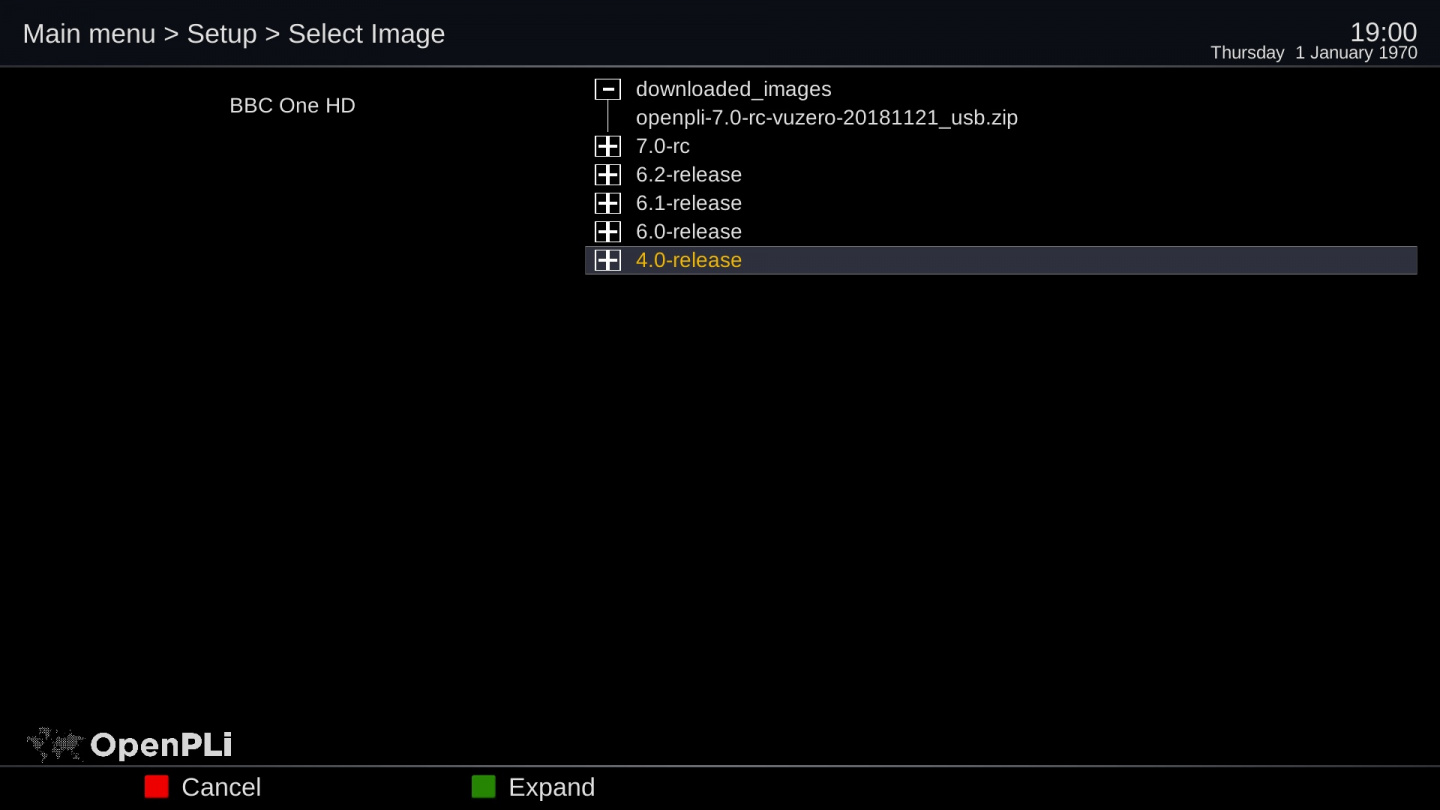This screenshot has width=1440, height=810.
Task: Click the 6.1-release plus icon
Action: 607,203
